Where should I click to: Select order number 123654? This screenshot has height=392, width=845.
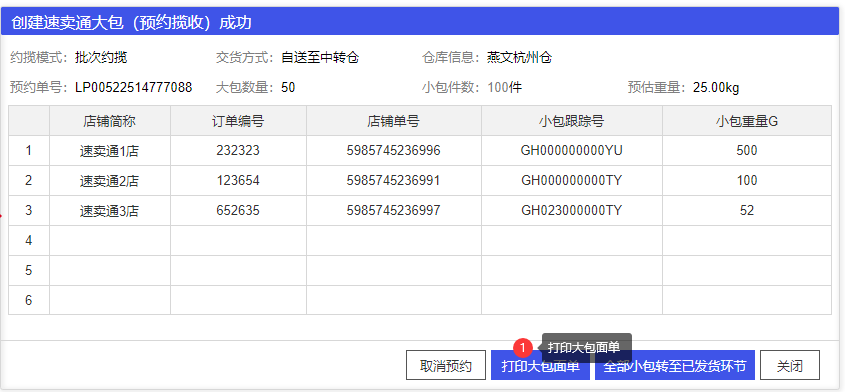(238, 180)
